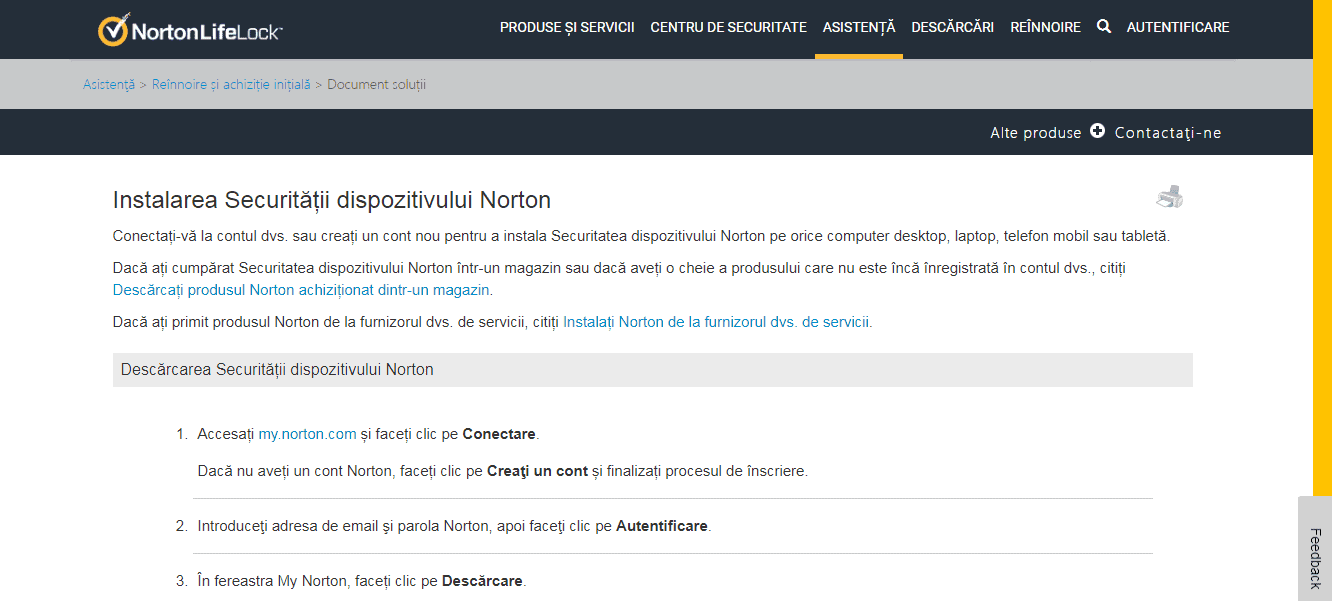The width and height of the screenshot is (1332, 601).
Task: Expand Alte produse via the plus icon
Action: [x=1098, y=131]
